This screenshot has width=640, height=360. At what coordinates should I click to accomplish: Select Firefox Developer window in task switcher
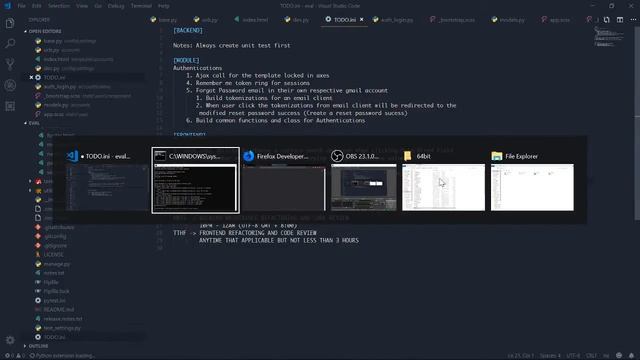[x=284, y=180]
